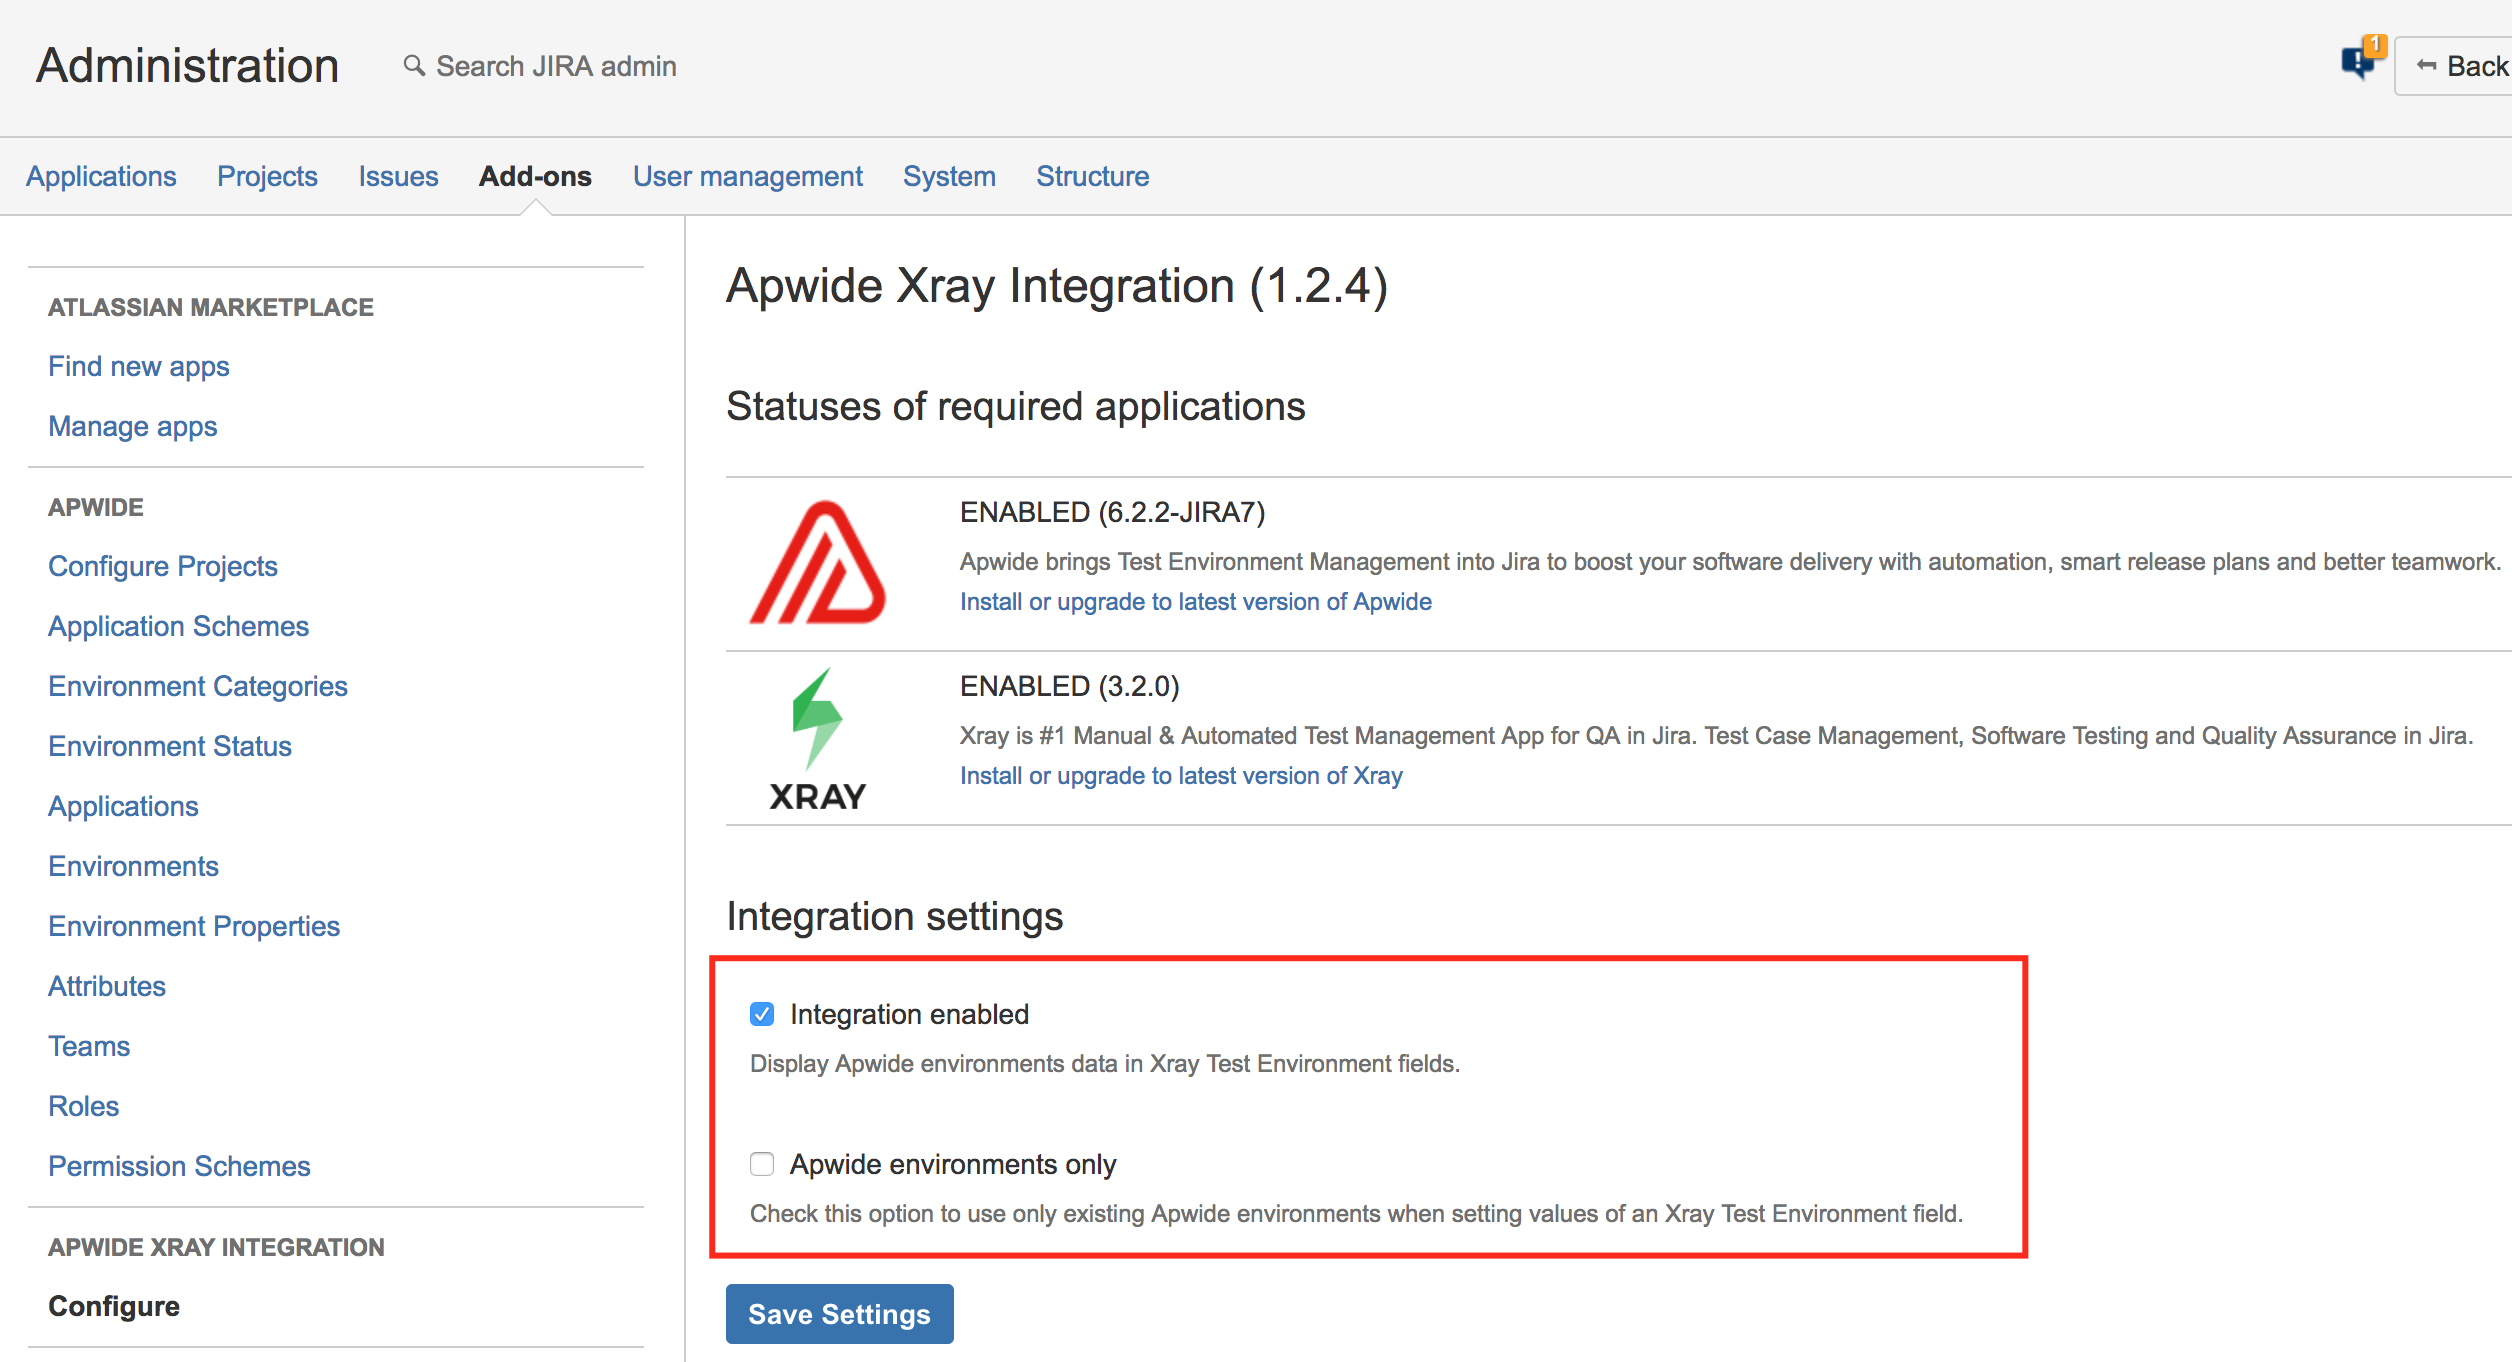Open the Teams sidebar link
The image size is (2512, 1362).
89,1046
